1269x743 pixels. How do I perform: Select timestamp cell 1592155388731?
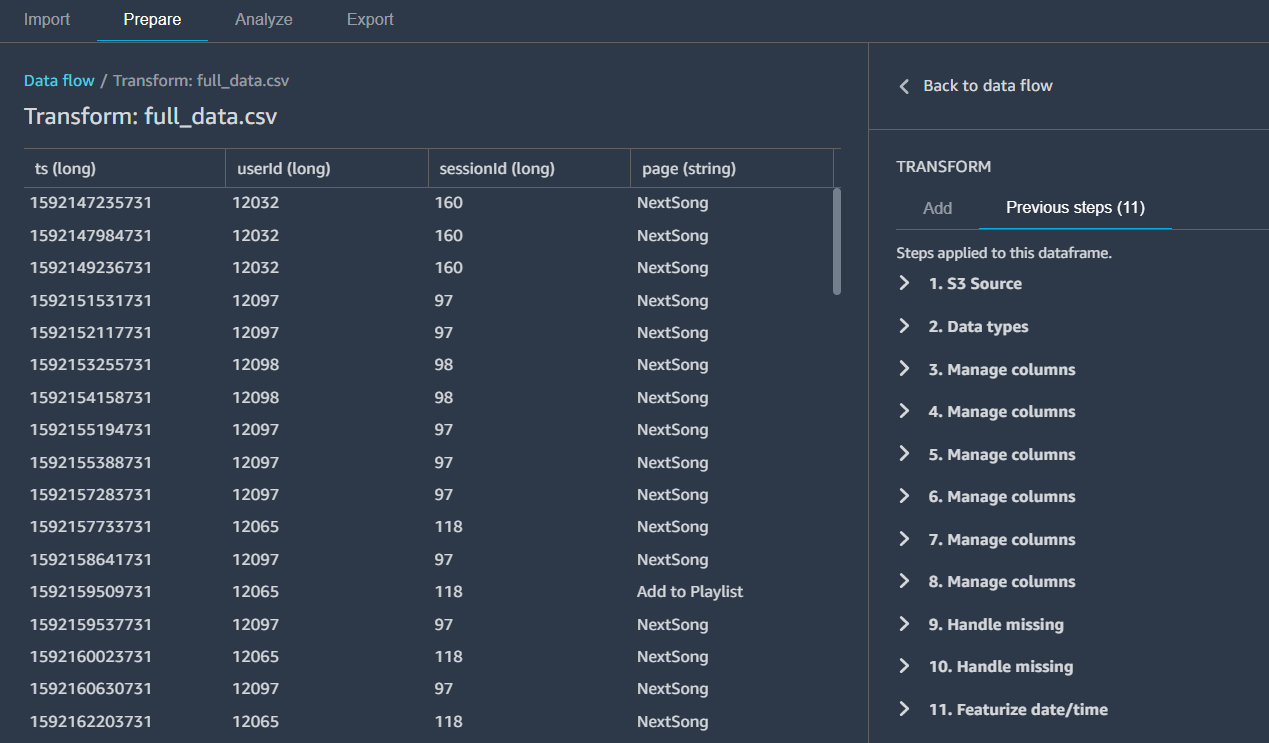[91, 463]
